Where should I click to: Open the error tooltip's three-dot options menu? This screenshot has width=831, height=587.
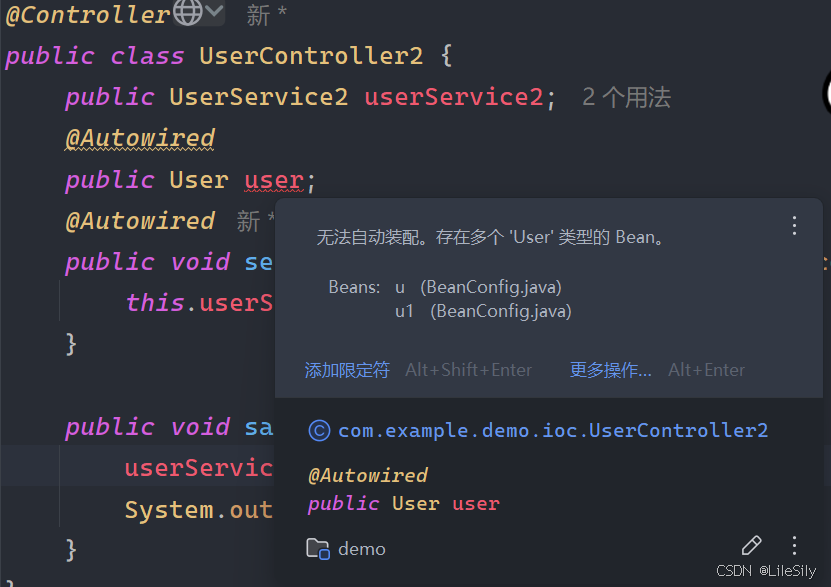point(794,225)
